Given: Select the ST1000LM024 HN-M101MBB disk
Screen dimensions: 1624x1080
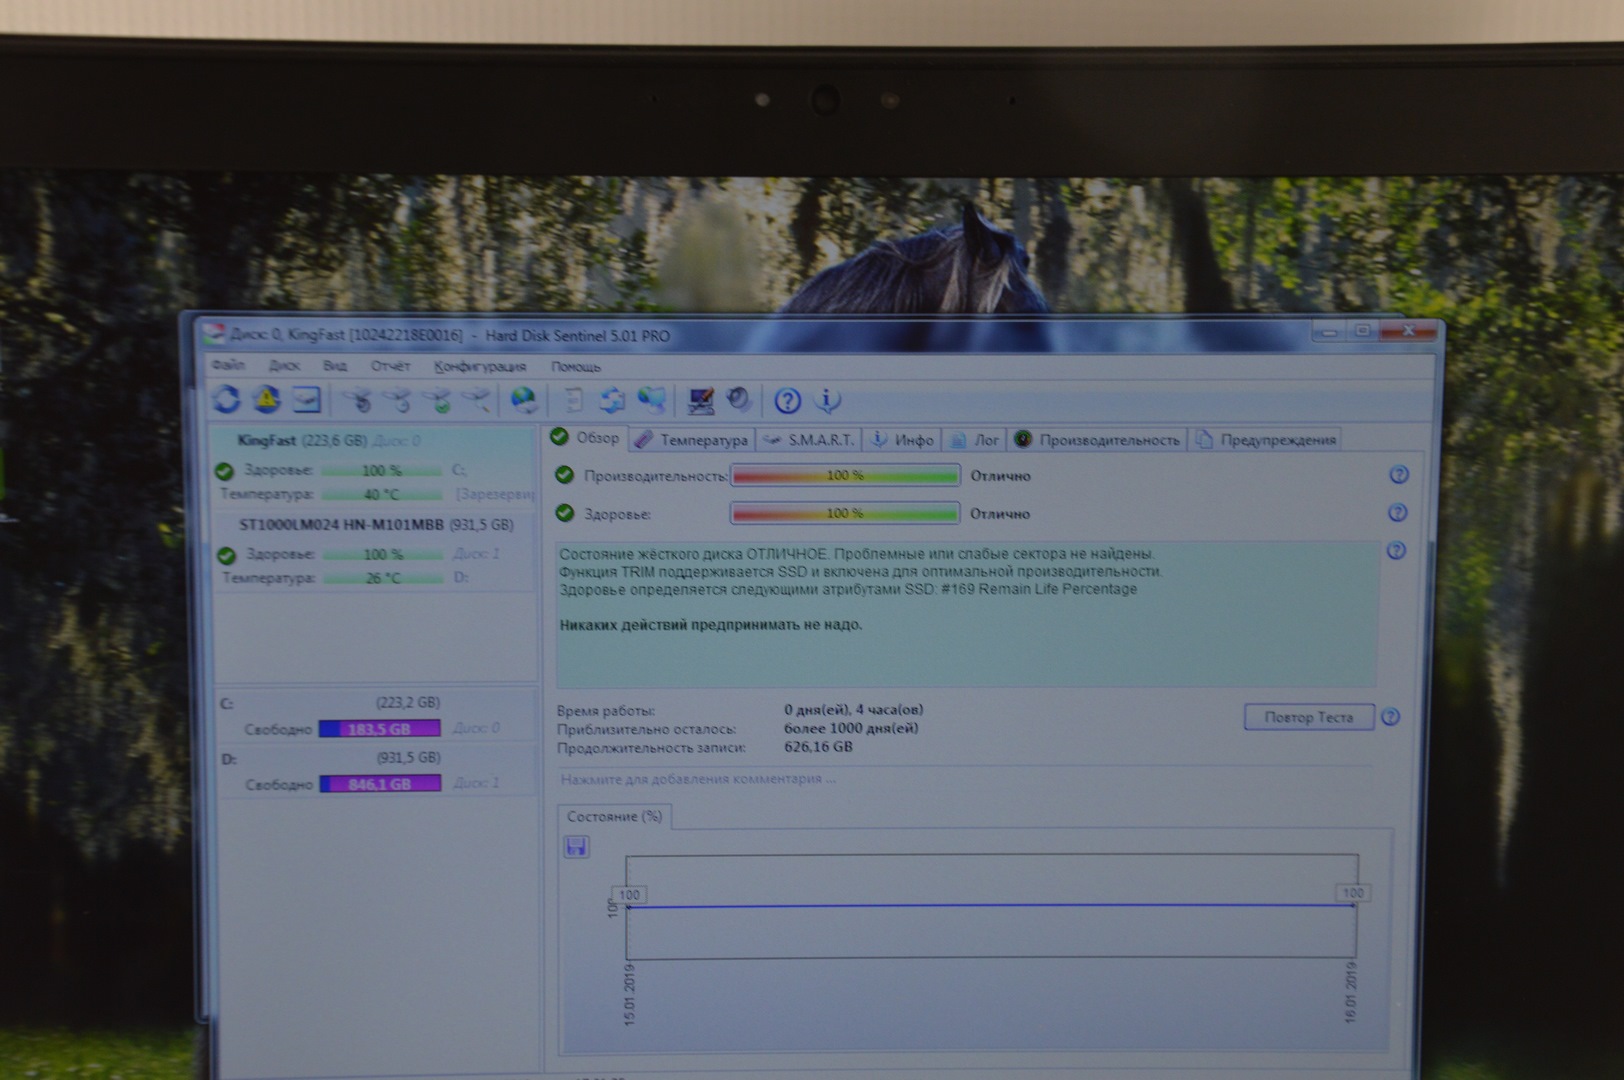Looking at the screenshot, I should pyautogui.click(x=375, y=525).
